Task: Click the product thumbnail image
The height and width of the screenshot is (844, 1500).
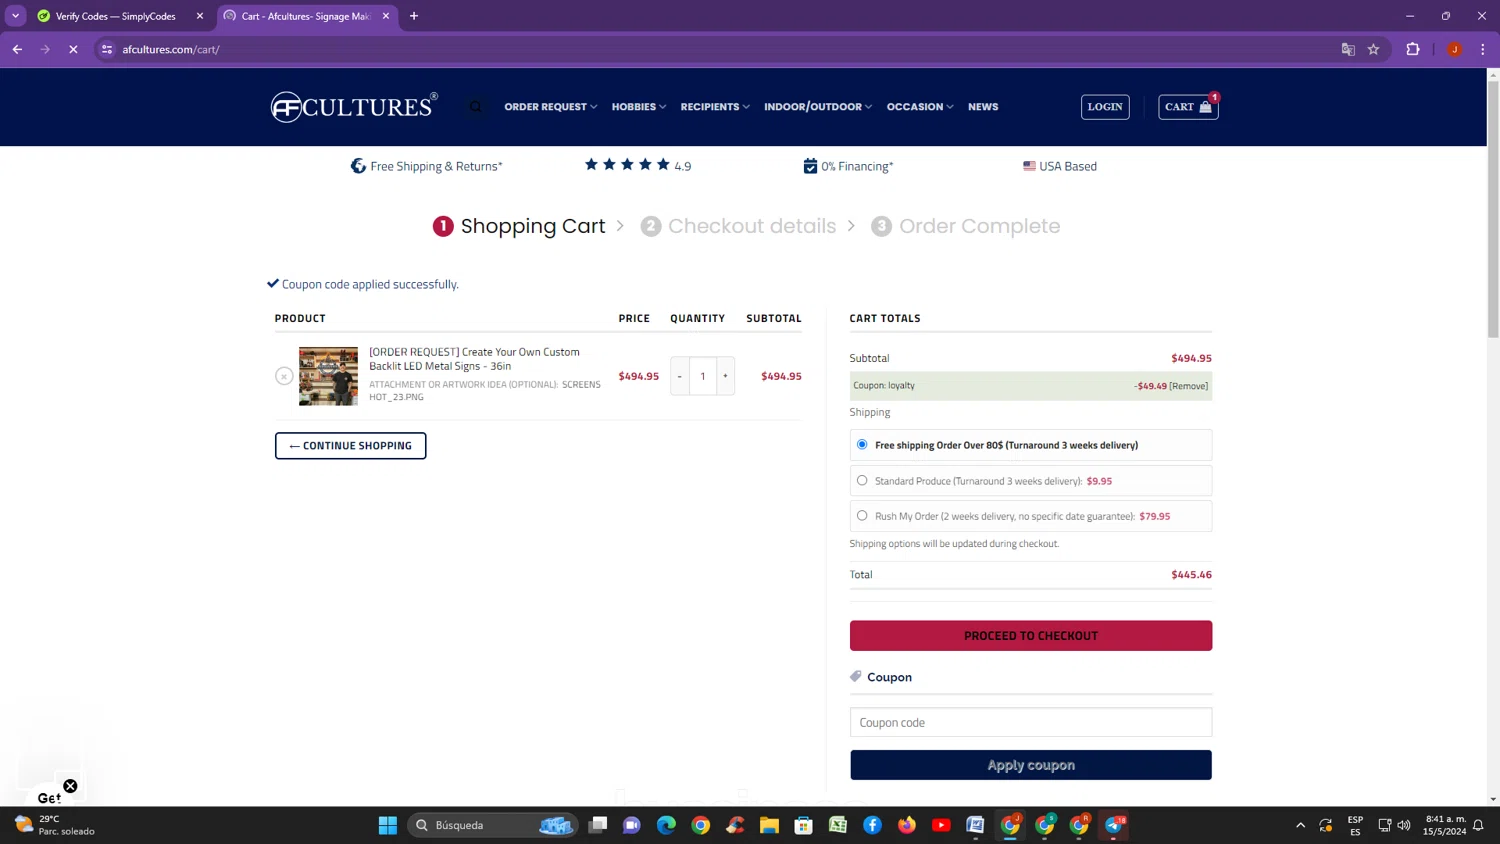Action: 328,376
